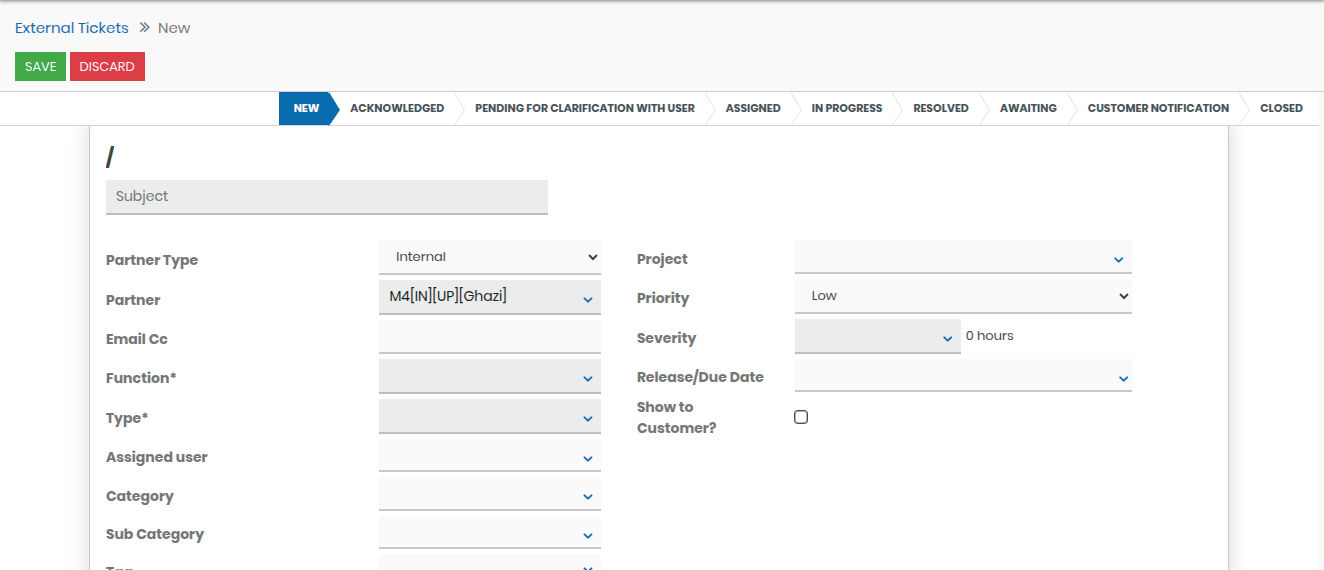Image resolution: width=1324 pixels, height=570 pixels.
Task: Switch status to In Progress
Action: (846, 108)
